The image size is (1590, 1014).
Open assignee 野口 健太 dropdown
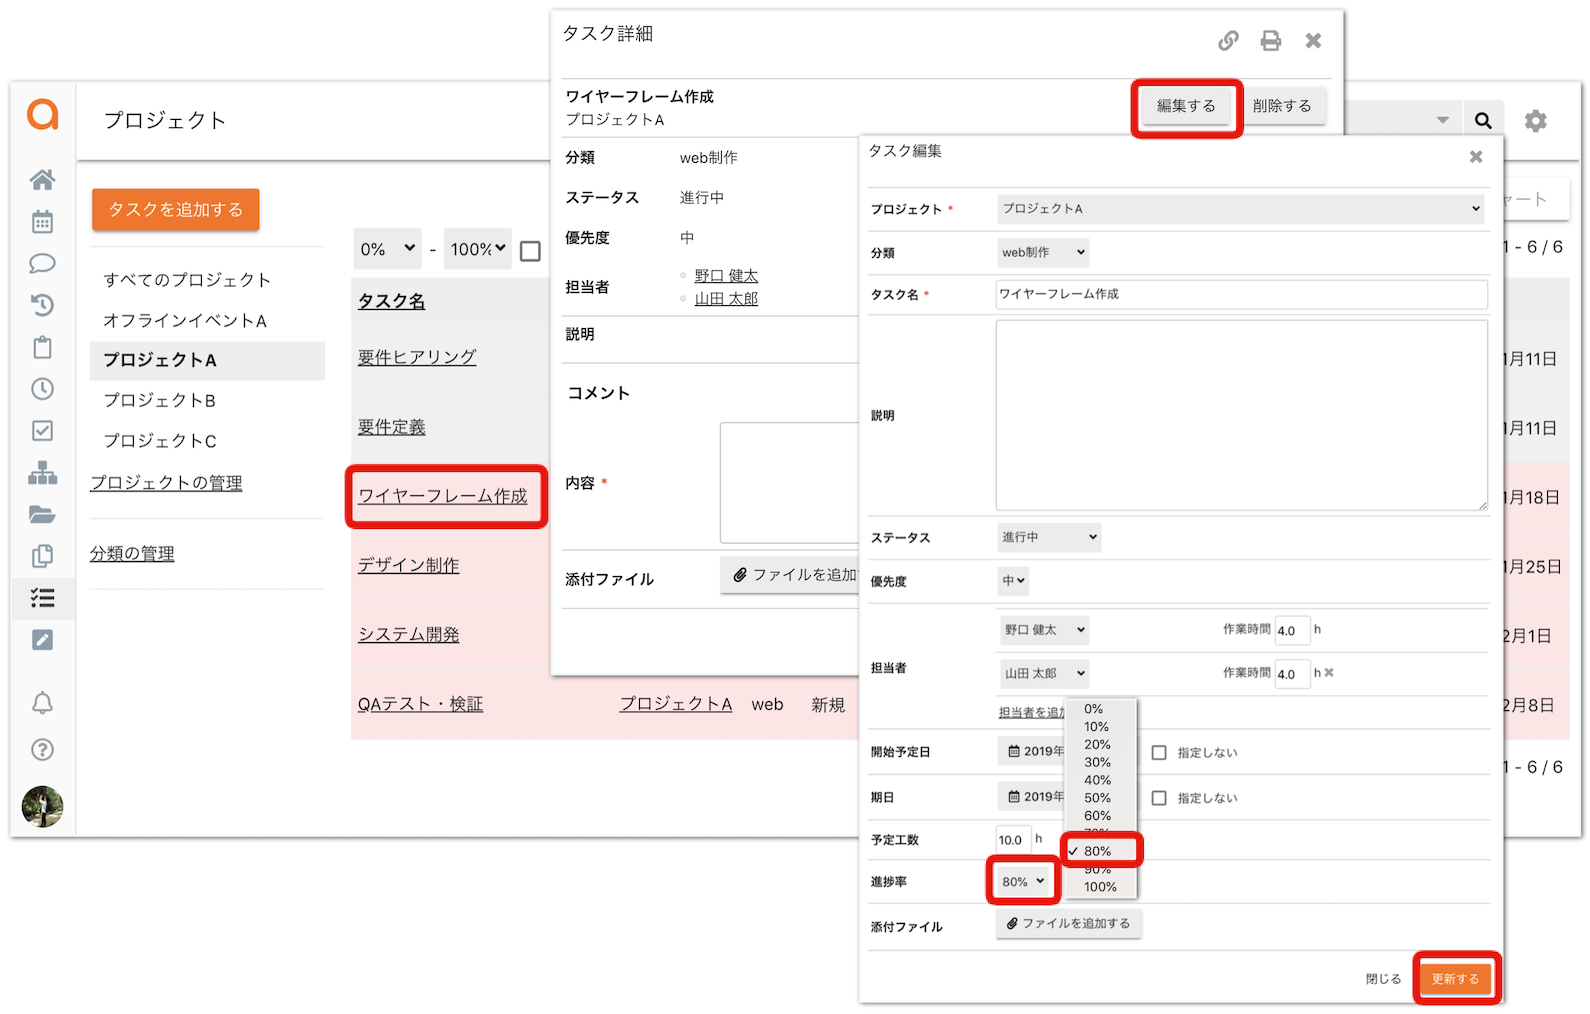click(x=1044, y=630)
